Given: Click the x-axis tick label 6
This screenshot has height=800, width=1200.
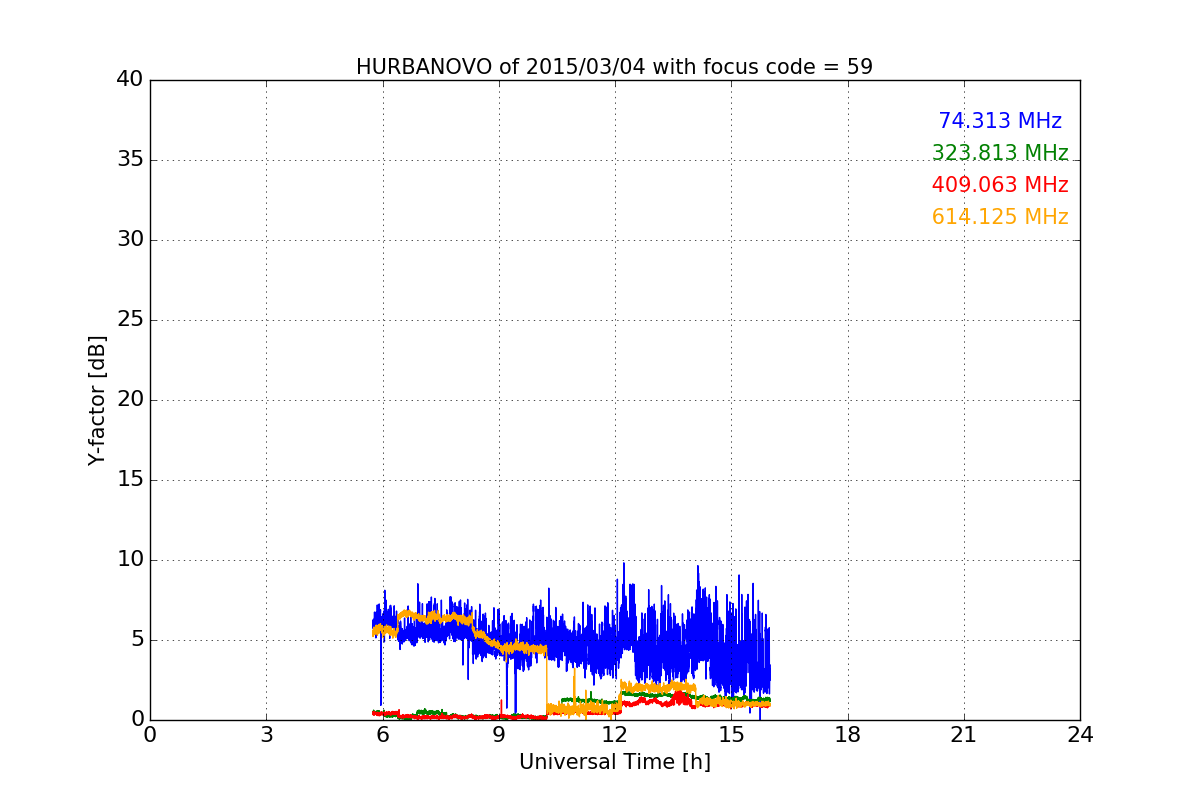Looking at the screenshot, I should pos(383,735).
